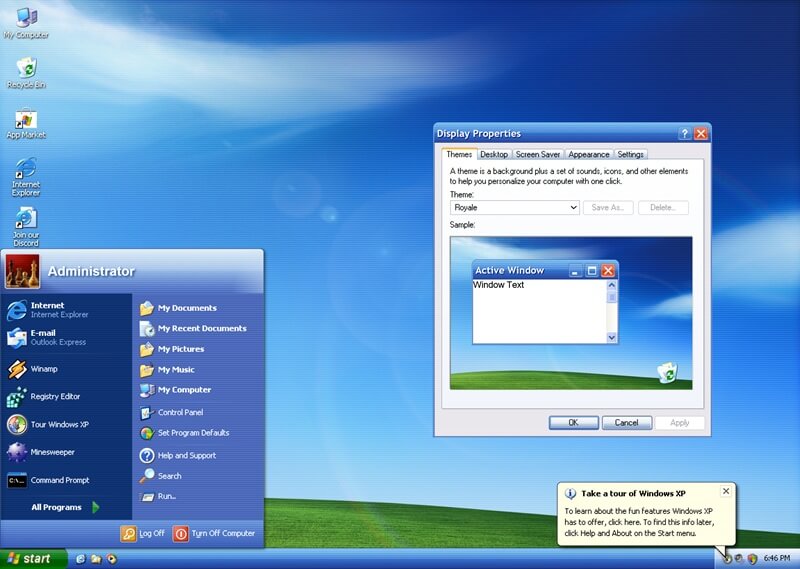Click the Display Properties help question-mark button
This screenshot has width=800, height=569.
point(684,134)
